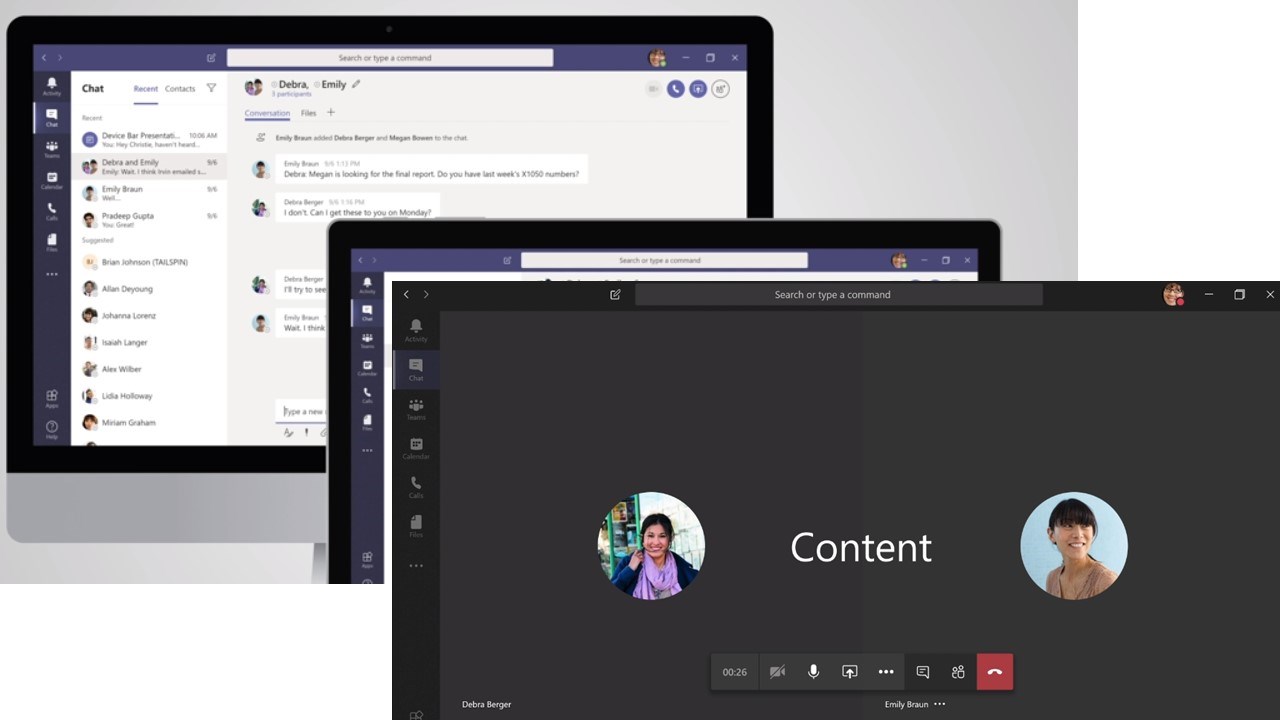Image resolution: width=1280 pixels, height=720 pixels.
Task: Select suggested contact Brian Johnson (TAILSPIN)
Action: pyautogui.click(x=149, y=262)
